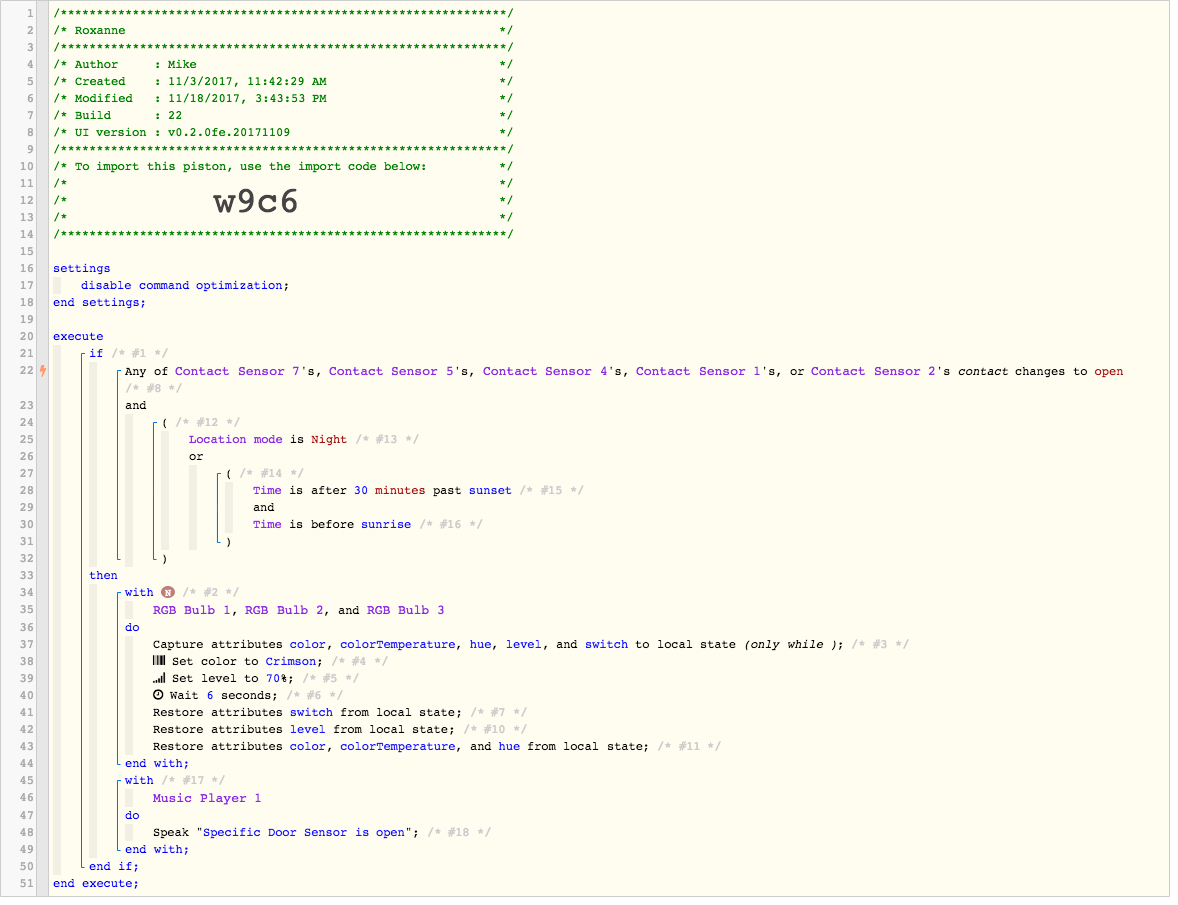Click the orange lightning bolt subscription icon on line 22

[x=43, y=370]
